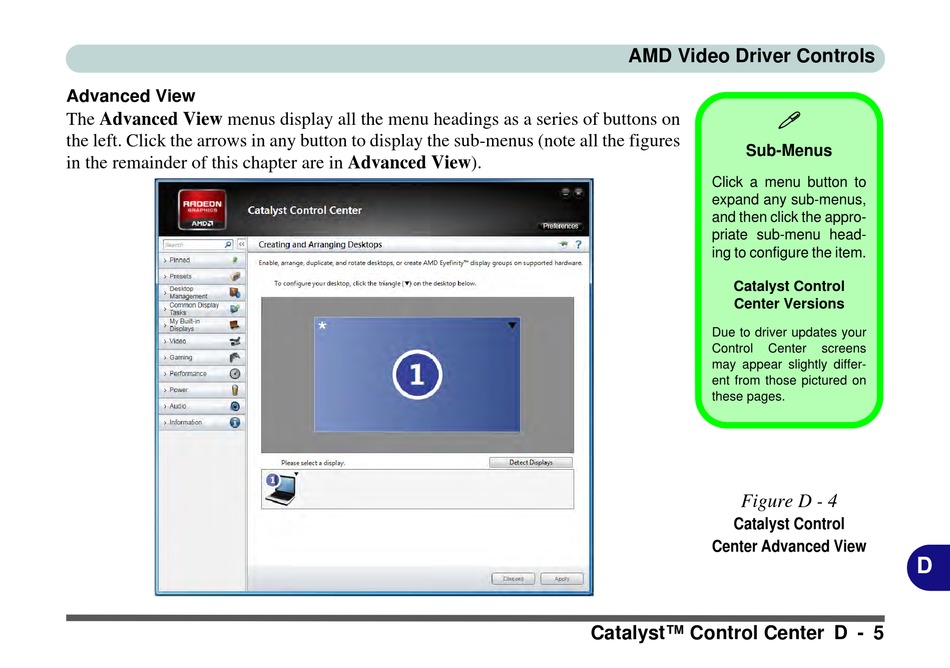Viewport: 950px width, 668px height.
Task: Click the "Figure D - 4" caption
Action: (x=789, y=501)
